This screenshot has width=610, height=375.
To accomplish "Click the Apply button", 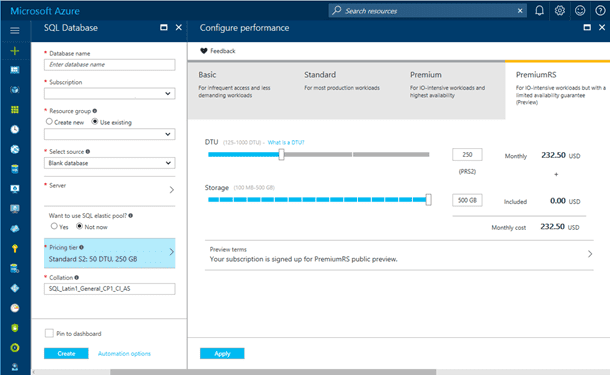I will (x=222, y=353).
